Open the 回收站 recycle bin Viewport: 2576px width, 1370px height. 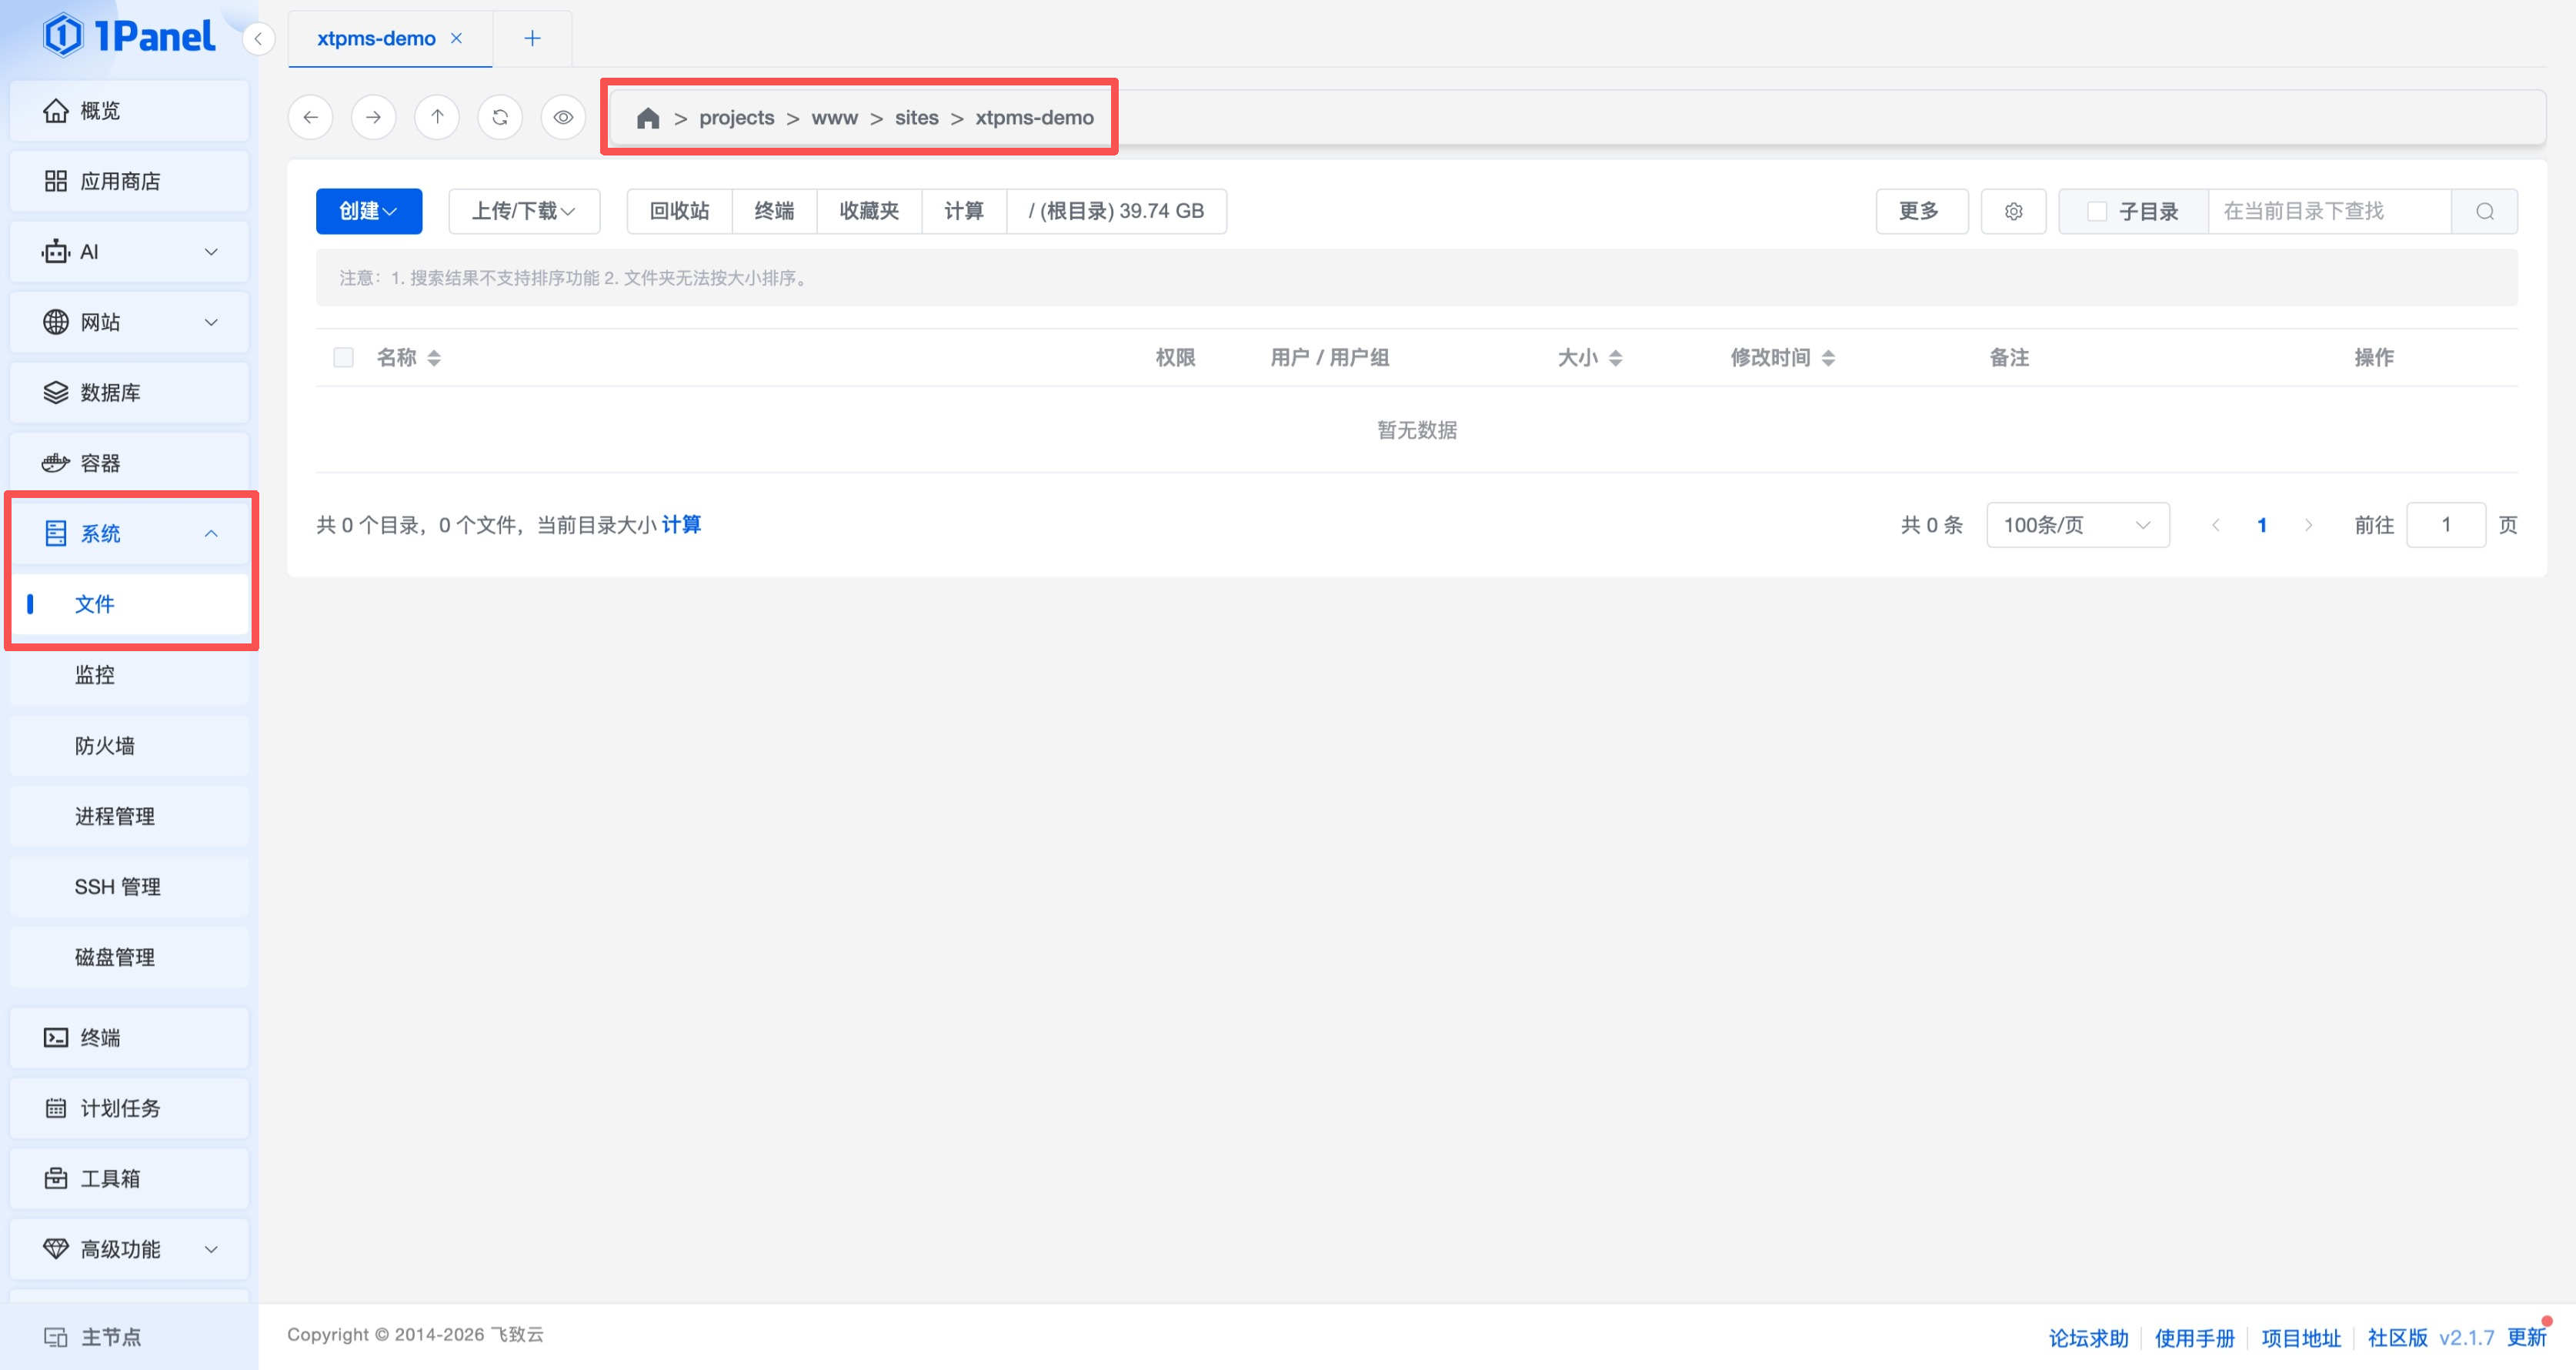[680, 211]
